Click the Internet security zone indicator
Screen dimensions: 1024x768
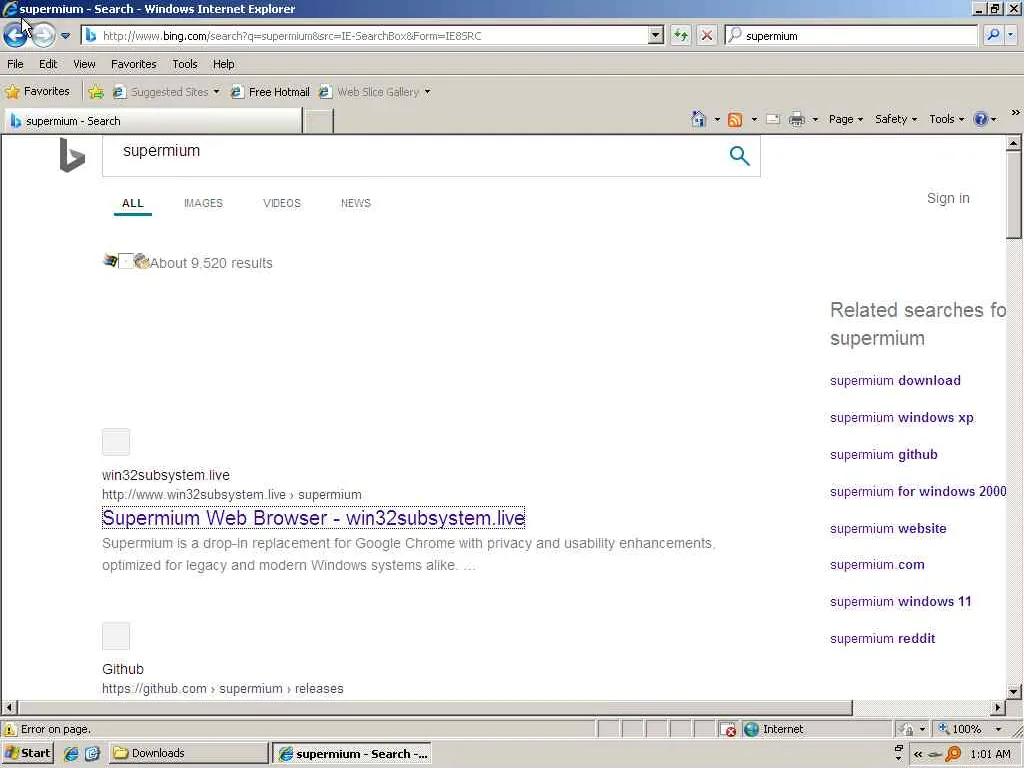click(774, 729)
